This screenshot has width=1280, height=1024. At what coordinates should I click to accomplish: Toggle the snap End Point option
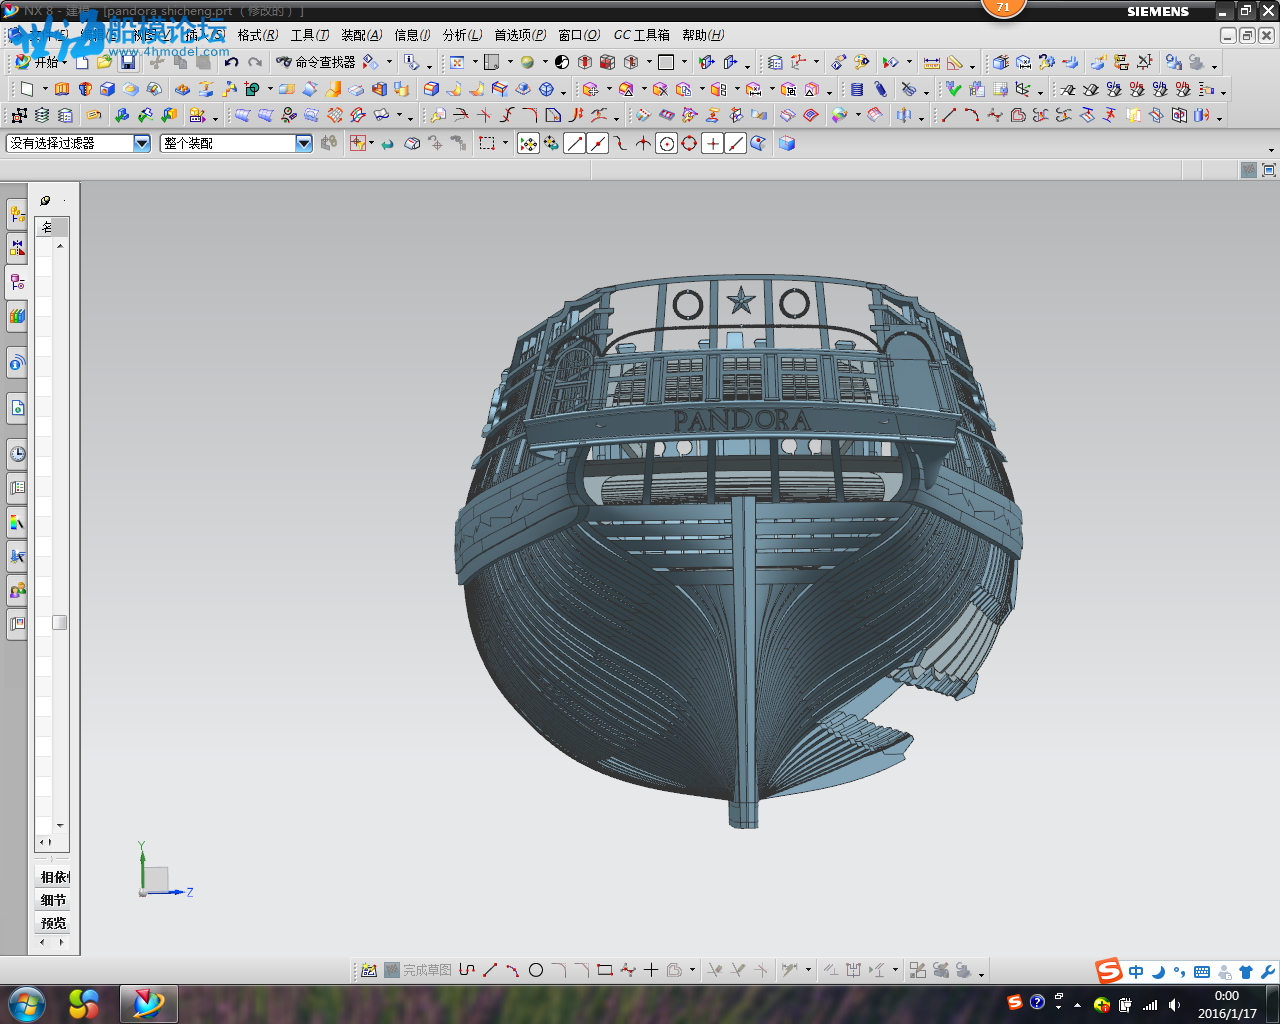[574, 143]
